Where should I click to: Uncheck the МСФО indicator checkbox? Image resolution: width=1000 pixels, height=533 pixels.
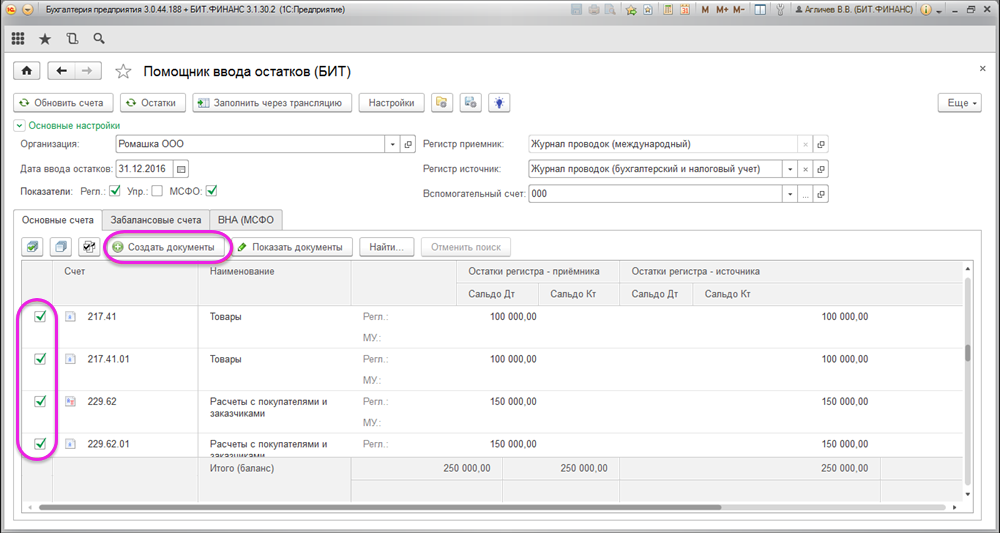tap(211, 191)
